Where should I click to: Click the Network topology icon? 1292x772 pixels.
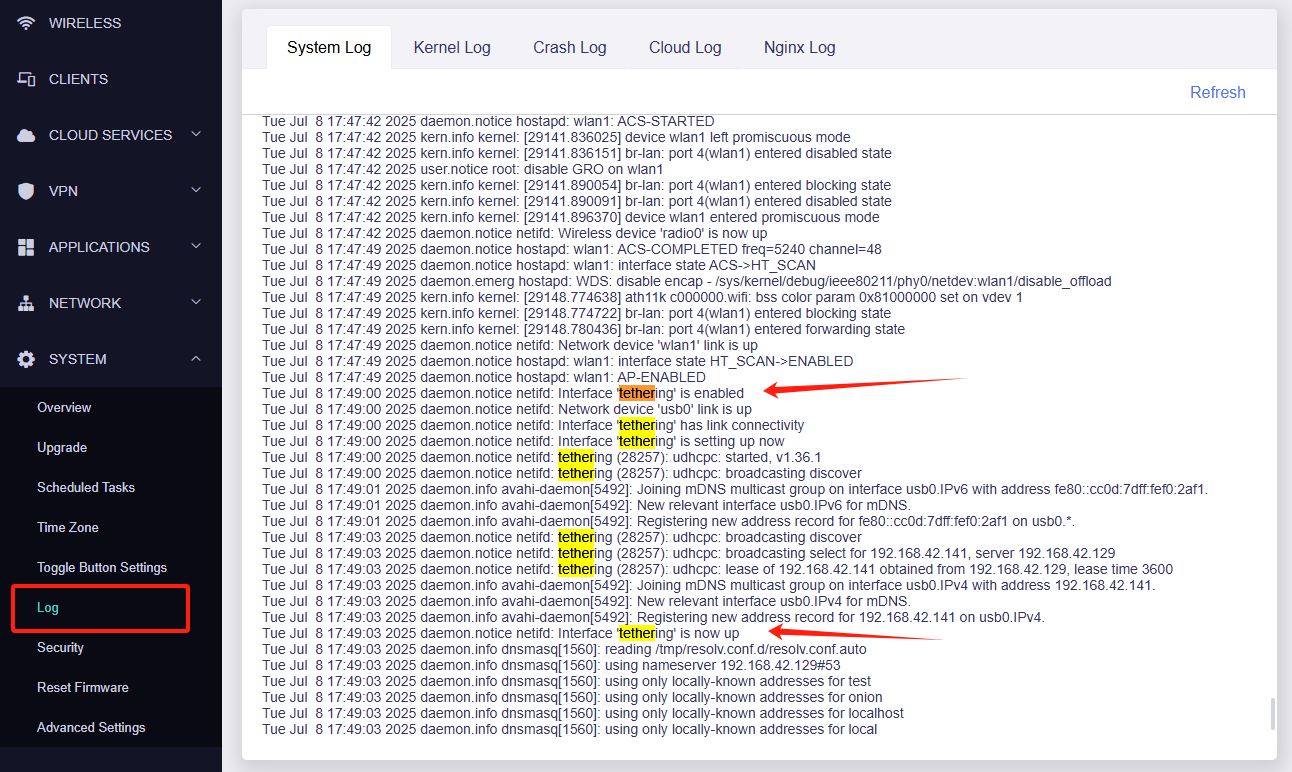tap(27, 303)
